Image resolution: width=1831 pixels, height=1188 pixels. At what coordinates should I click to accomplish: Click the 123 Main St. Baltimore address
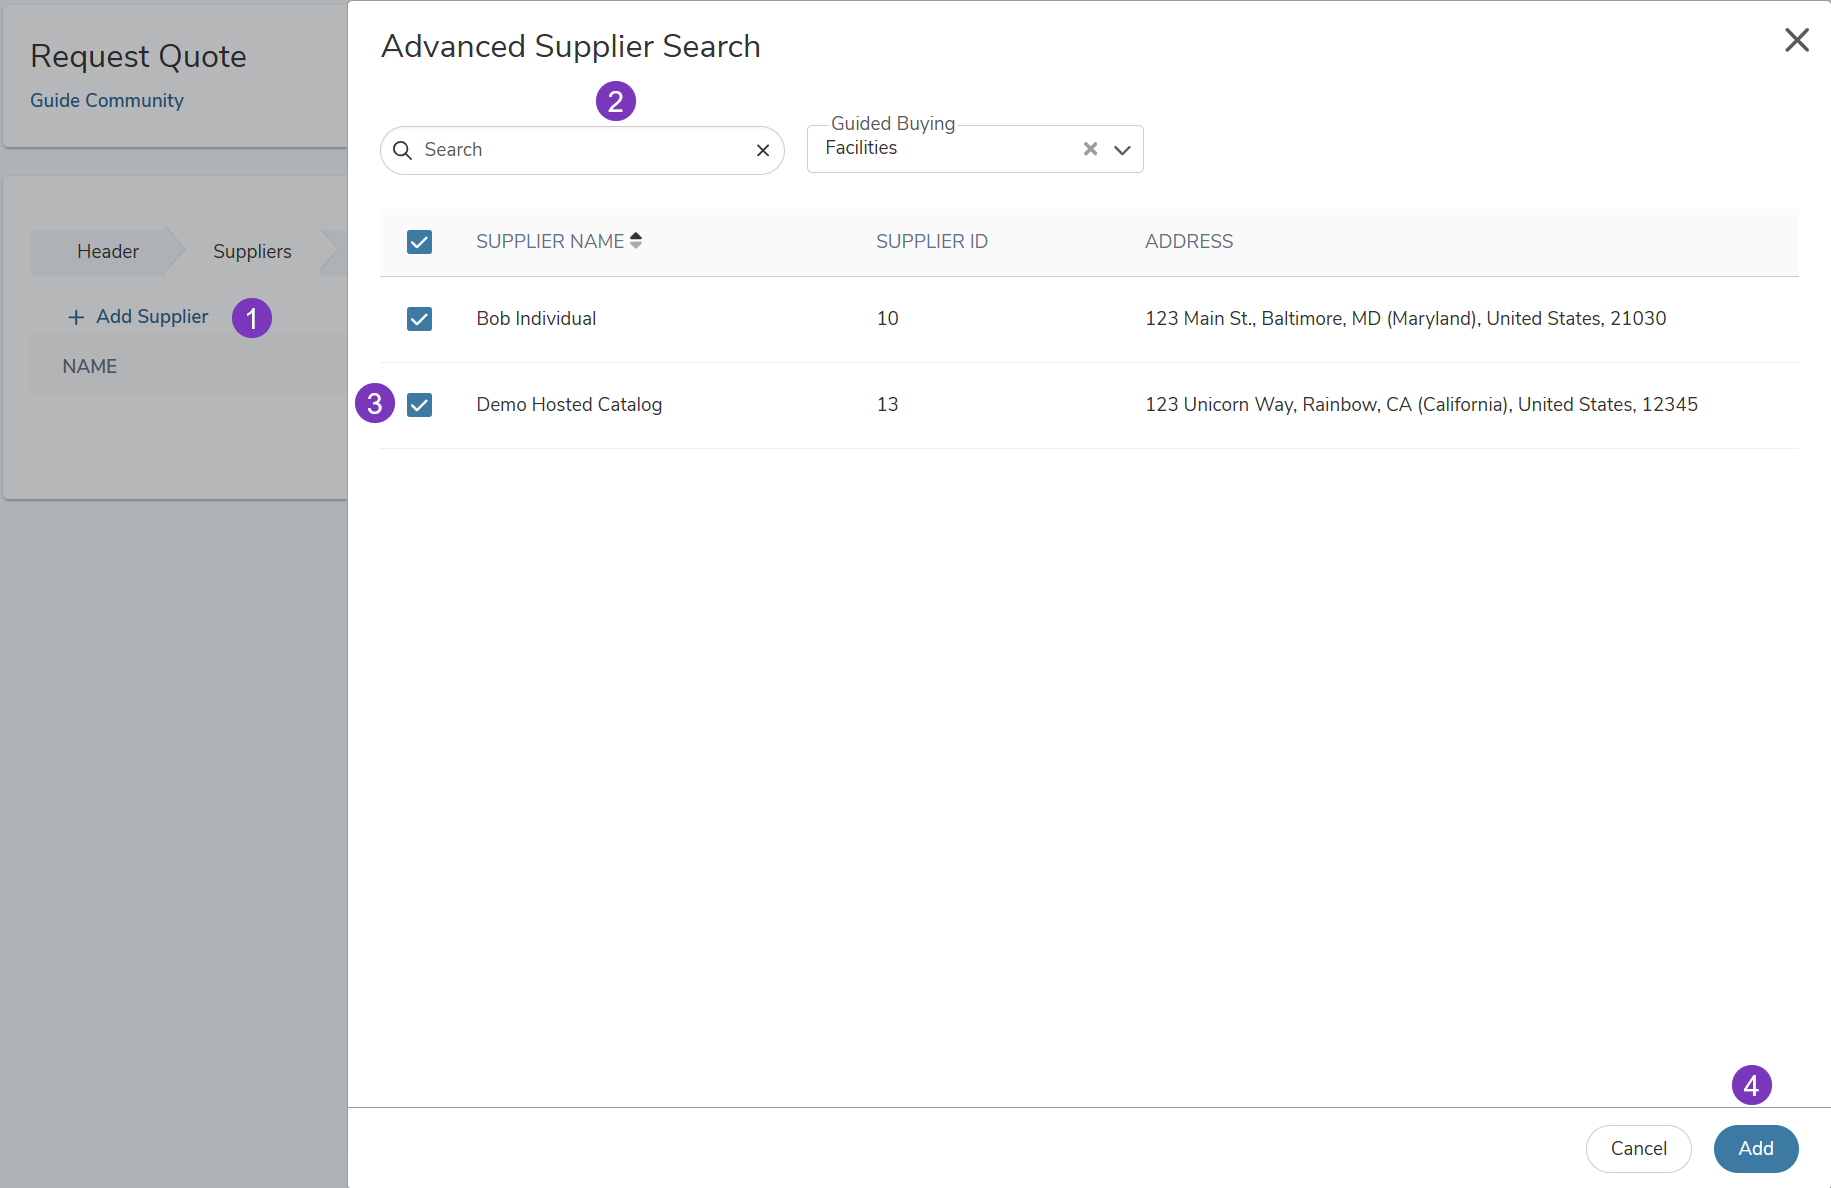click(1405, 318)
